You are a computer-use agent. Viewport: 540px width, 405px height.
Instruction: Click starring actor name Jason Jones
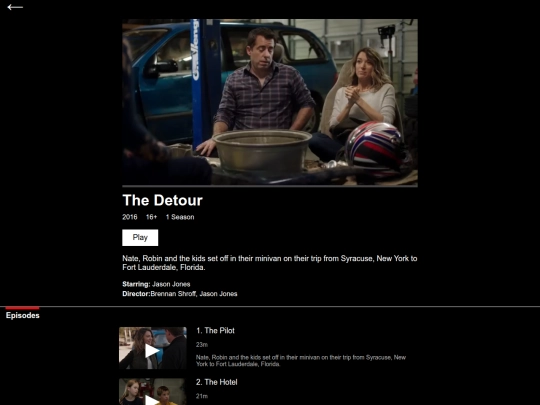click(x=171, y=284)
